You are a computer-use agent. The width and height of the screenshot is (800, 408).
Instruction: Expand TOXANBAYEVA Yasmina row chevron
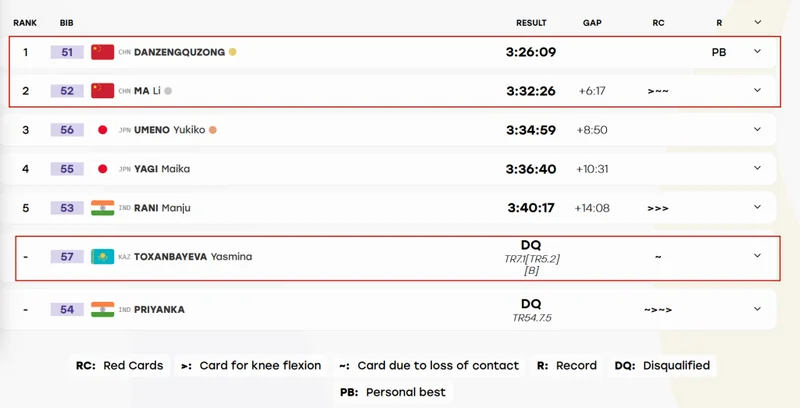point(758,256)
